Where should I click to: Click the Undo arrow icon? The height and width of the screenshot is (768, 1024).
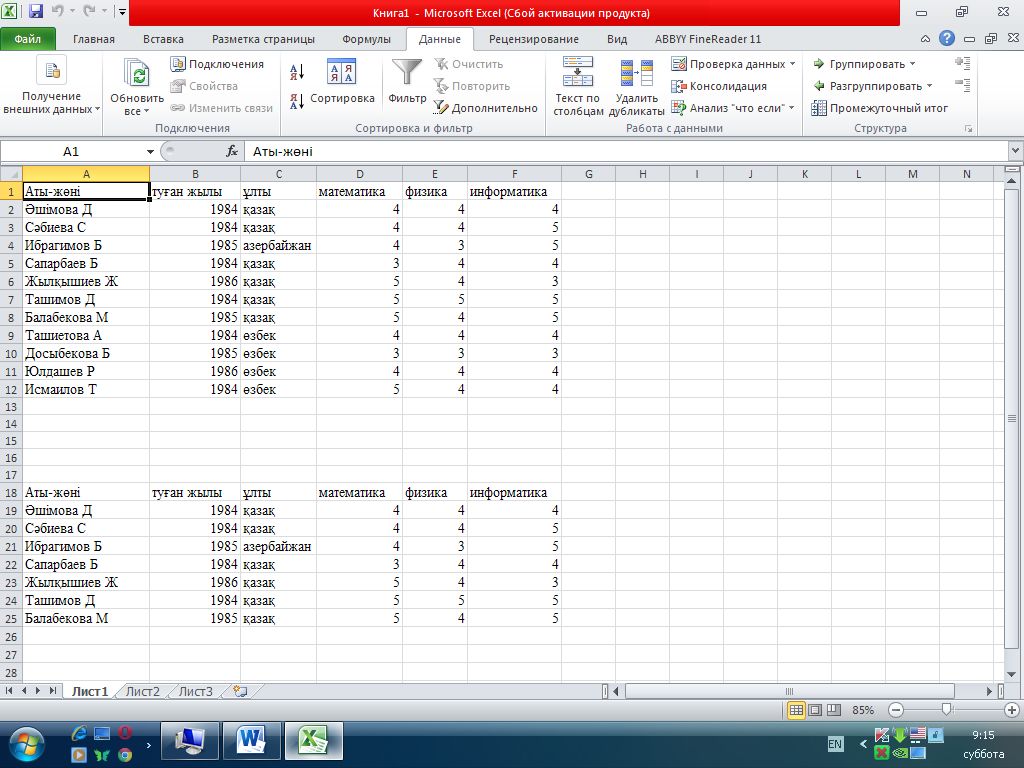click(57, 11)
